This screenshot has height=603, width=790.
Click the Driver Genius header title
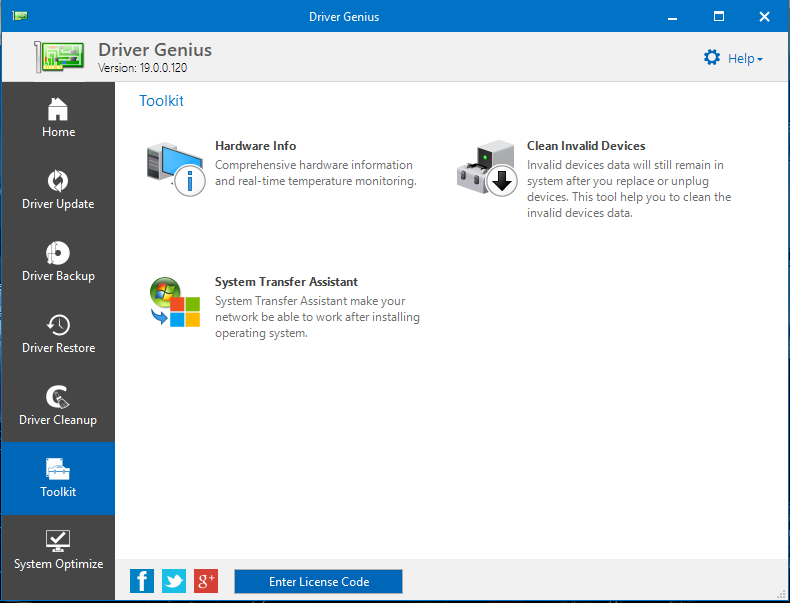[155, 50]
